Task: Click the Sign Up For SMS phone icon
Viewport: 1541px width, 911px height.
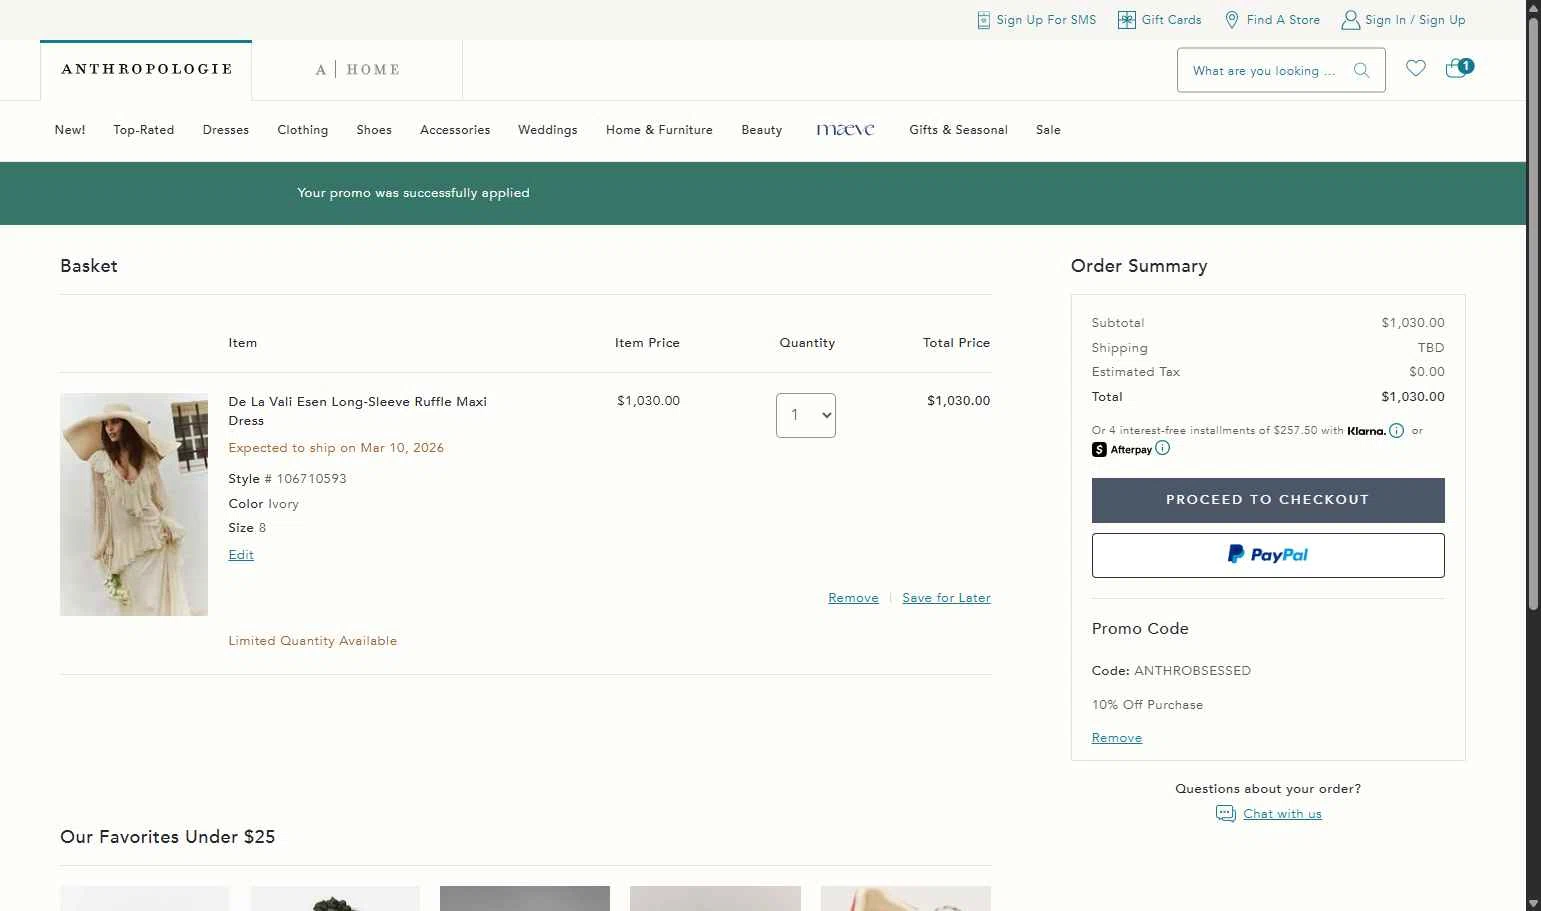Action: [x=983, y=20]
